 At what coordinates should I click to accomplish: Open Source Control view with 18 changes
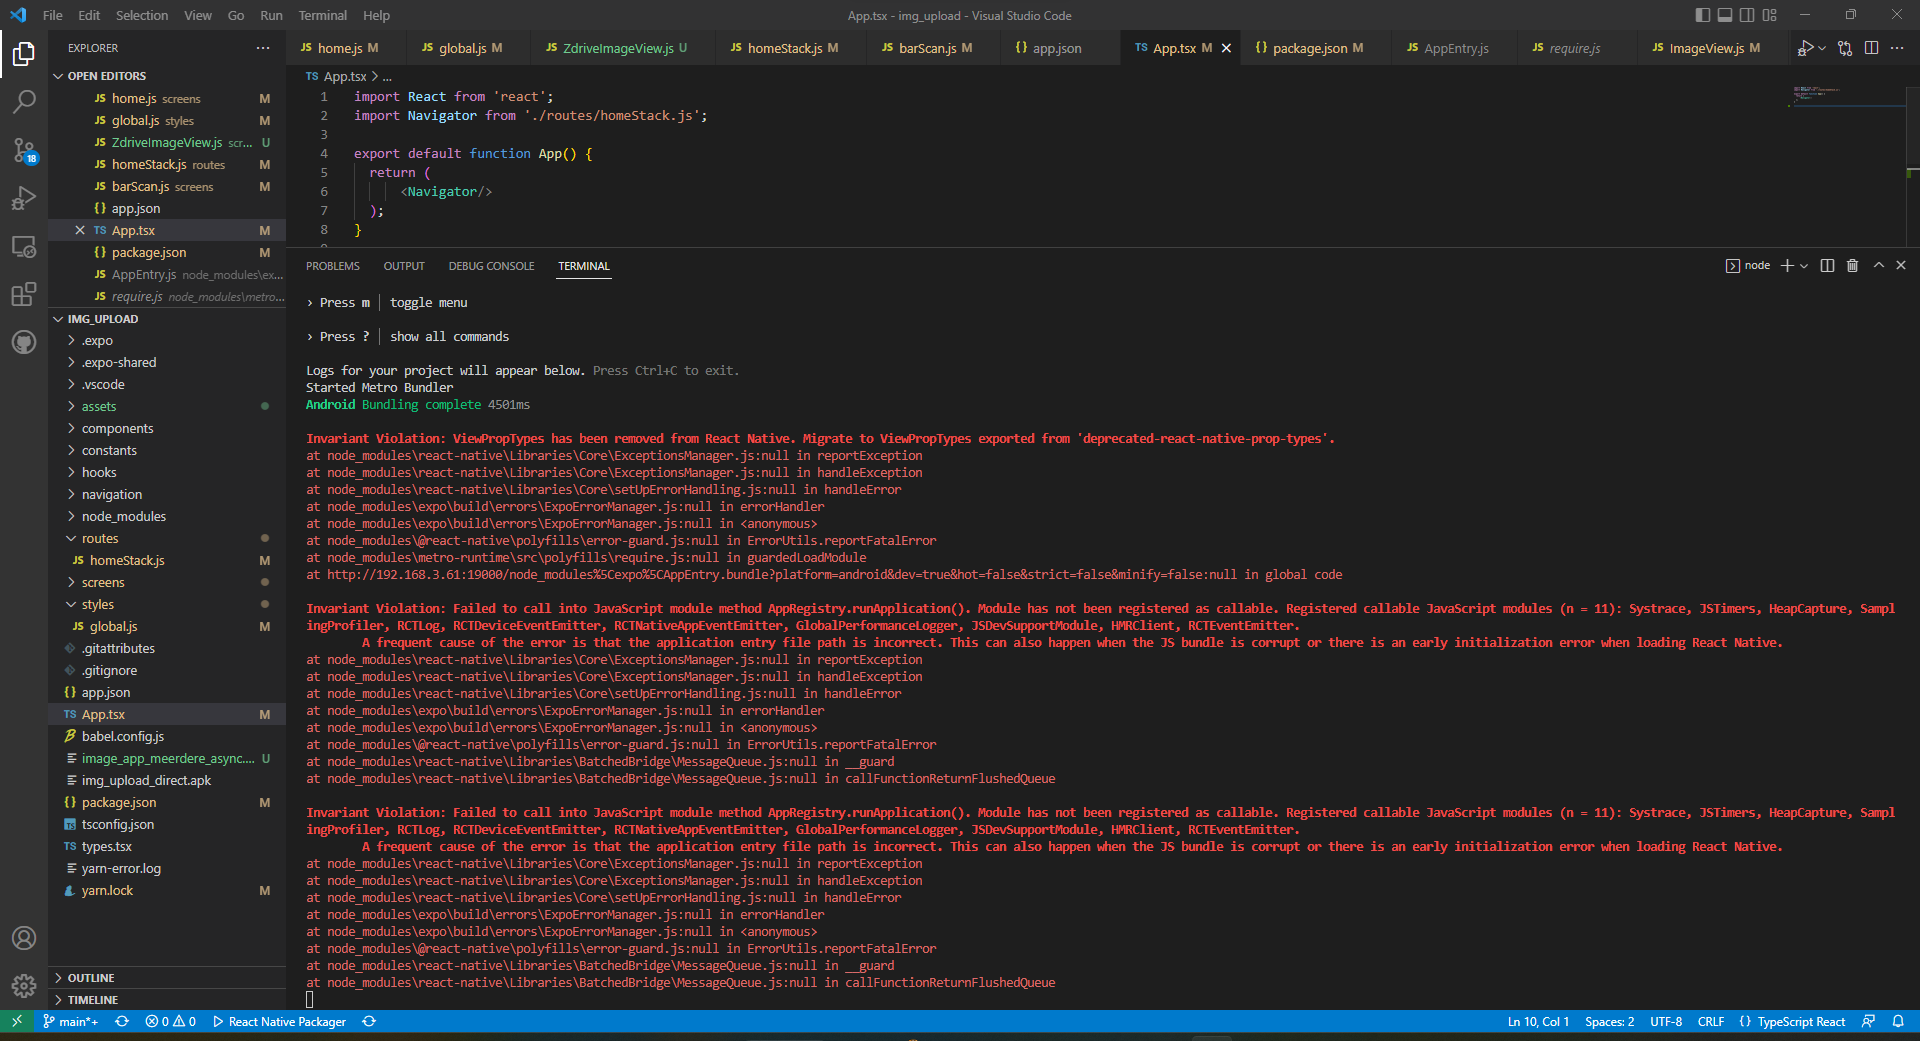click(x=24, y=150)
